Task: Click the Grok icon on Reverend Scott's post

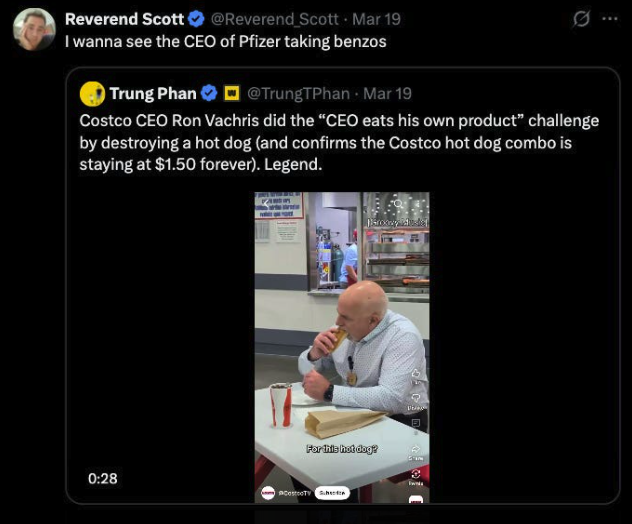Action: [x=579, y=19]
